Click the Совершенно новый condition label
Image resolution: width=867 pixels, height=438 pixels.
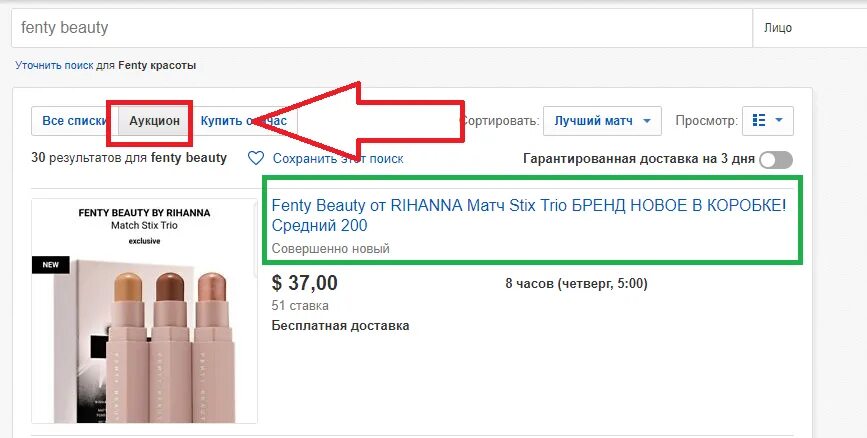coord(331,249)
